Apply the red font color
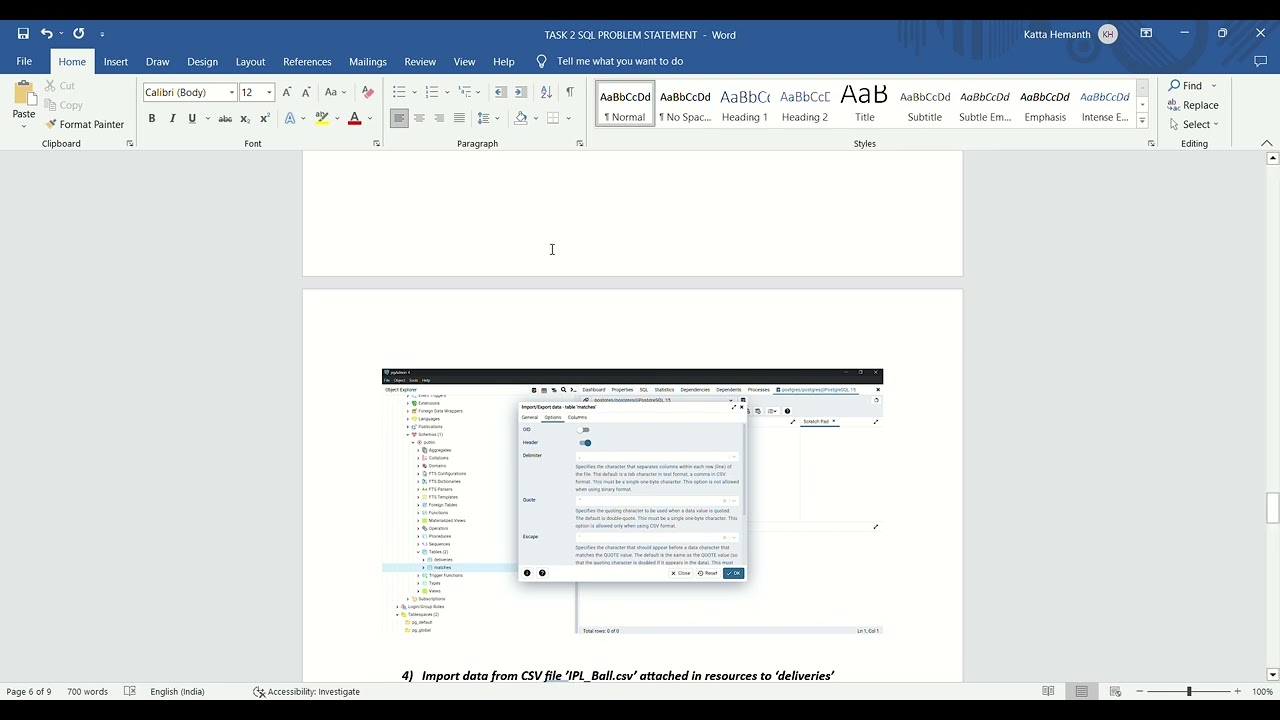The width and height of the screenshot is (1280, 720). click(354, 118)
